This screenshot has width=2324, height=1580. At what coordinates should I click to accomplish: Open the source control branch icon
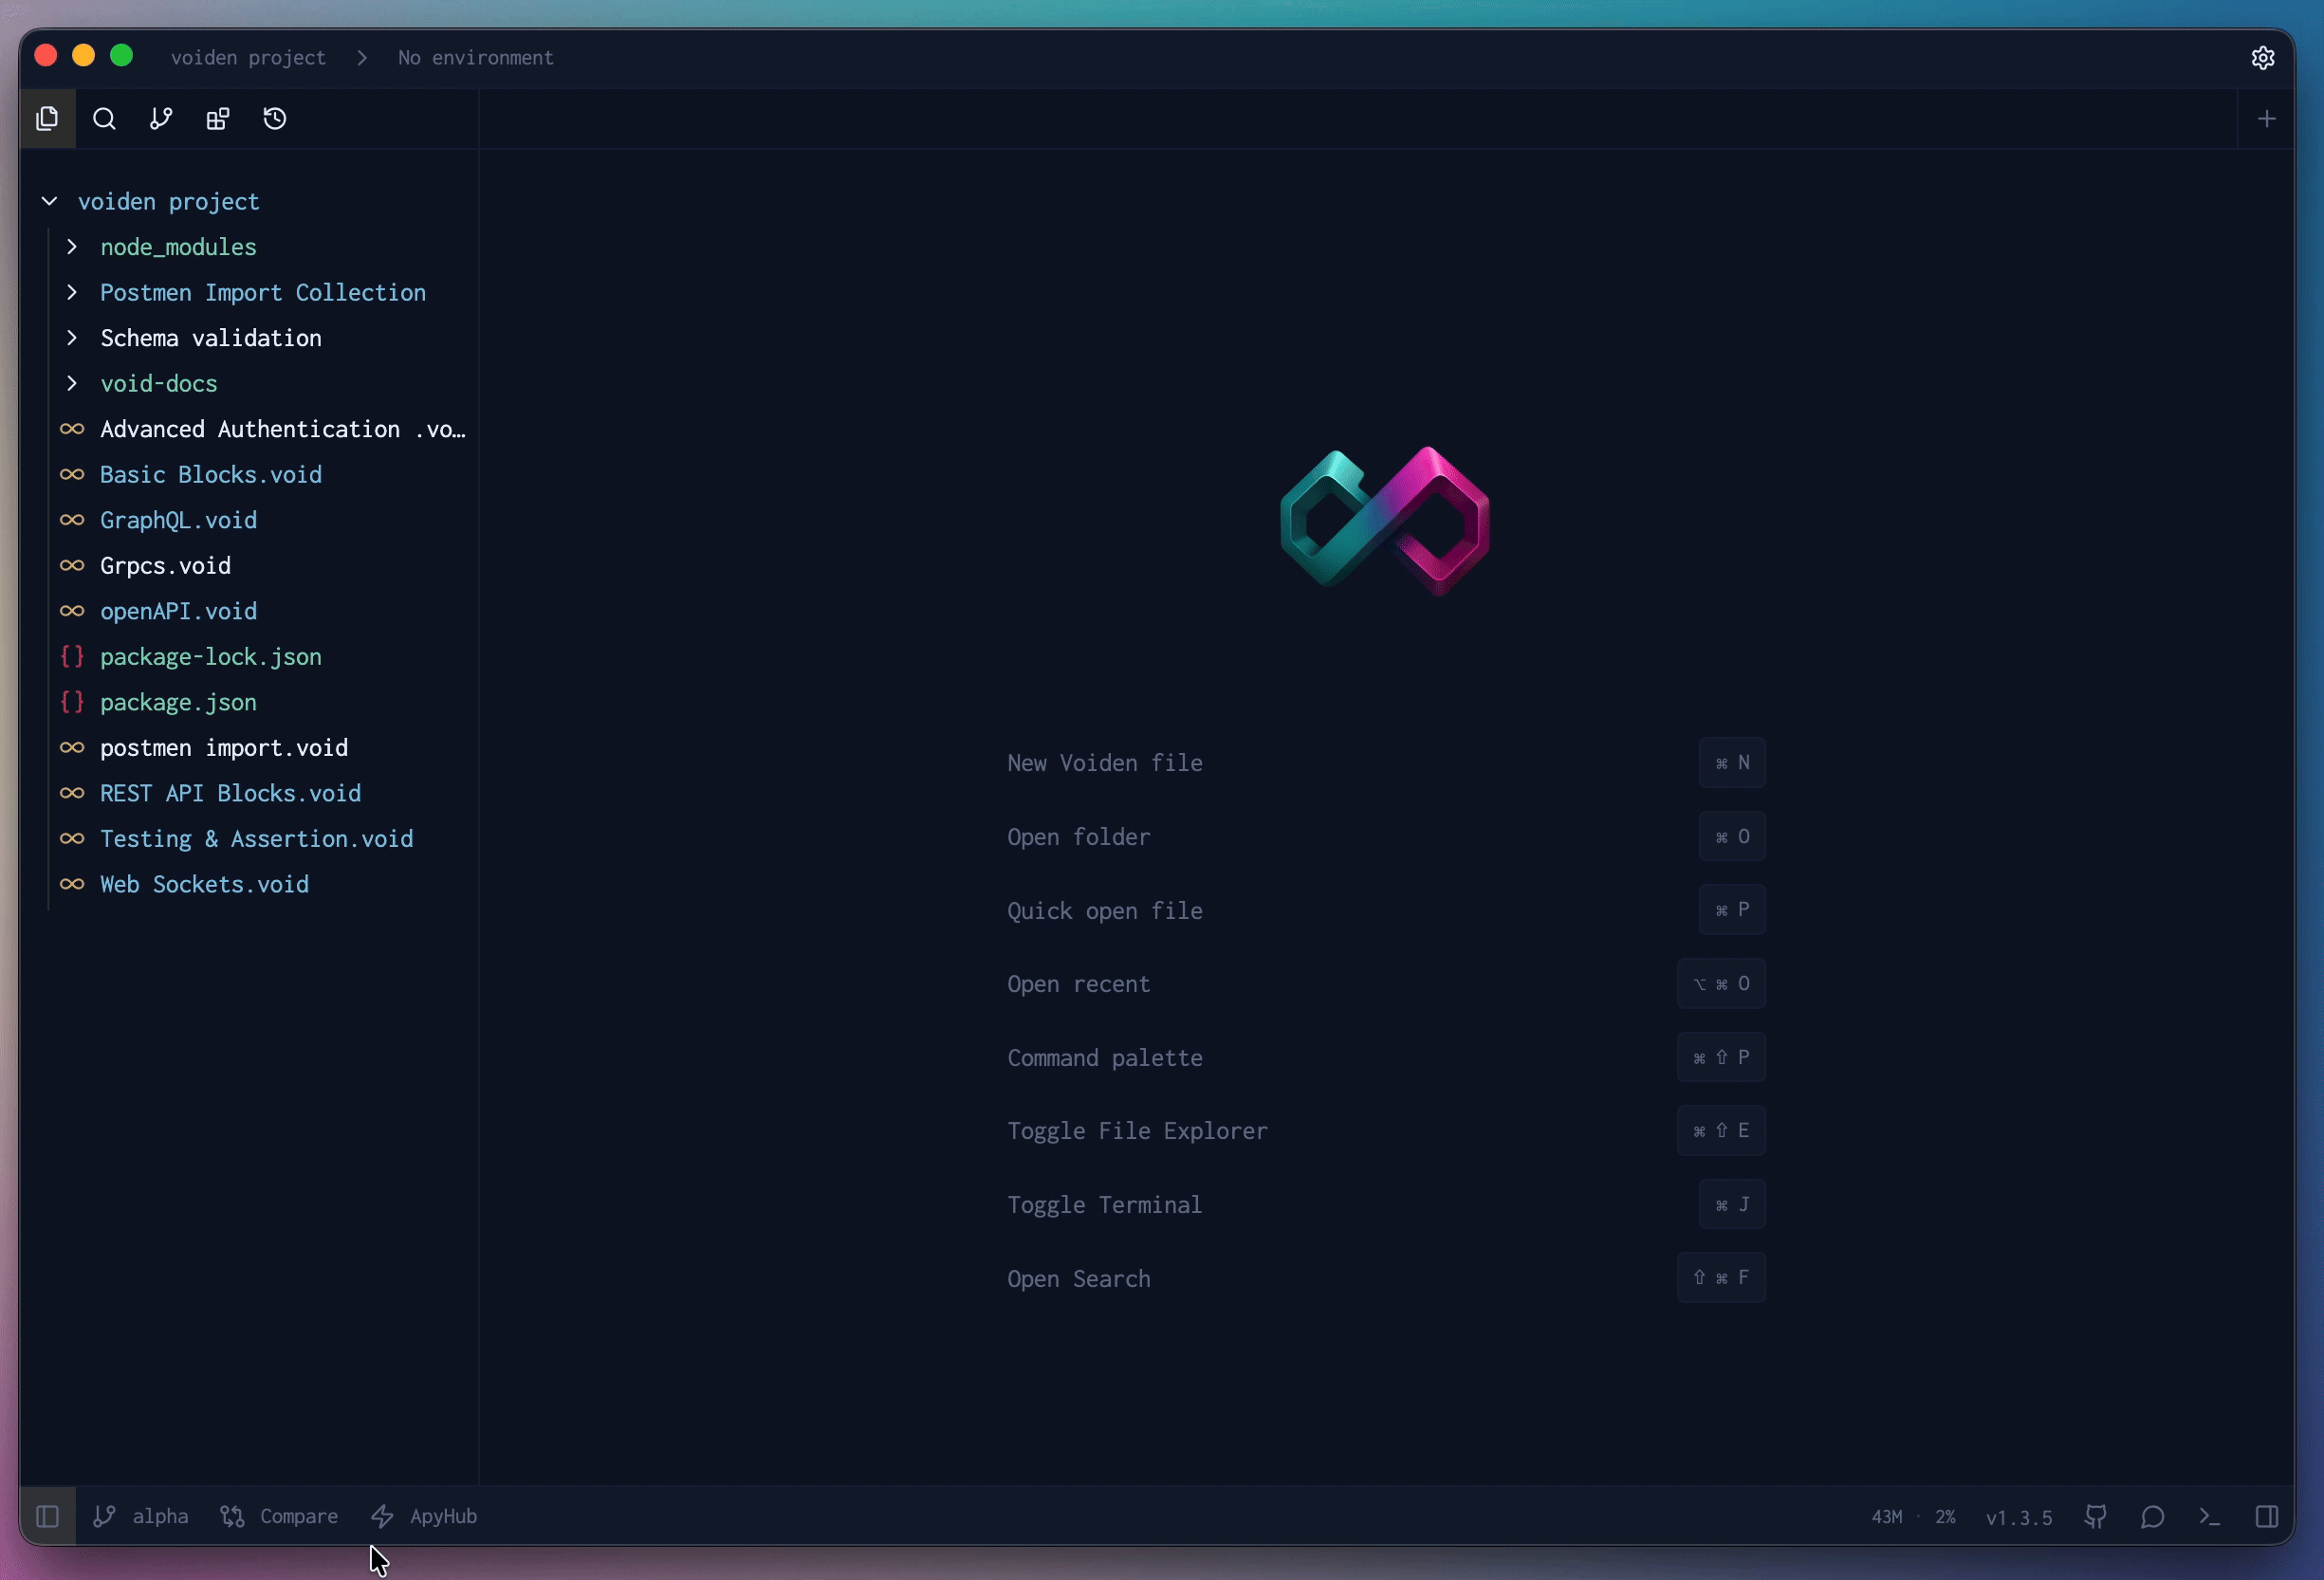point(161,119)
